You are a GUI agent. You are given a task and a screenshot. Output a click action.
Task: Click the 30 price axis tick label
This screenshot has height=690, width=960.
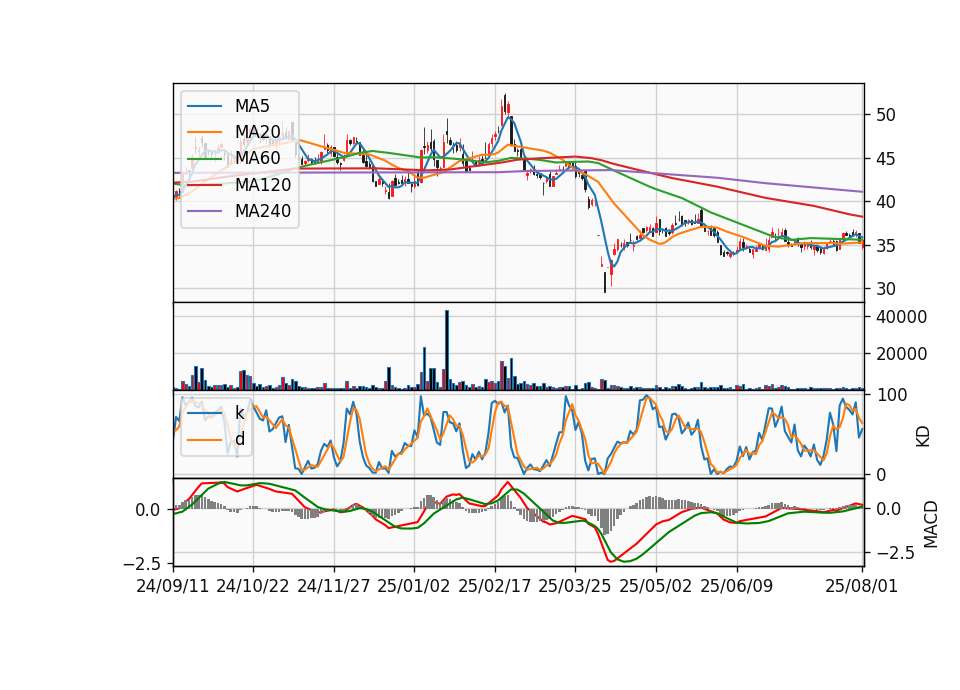tap(885, 289)
